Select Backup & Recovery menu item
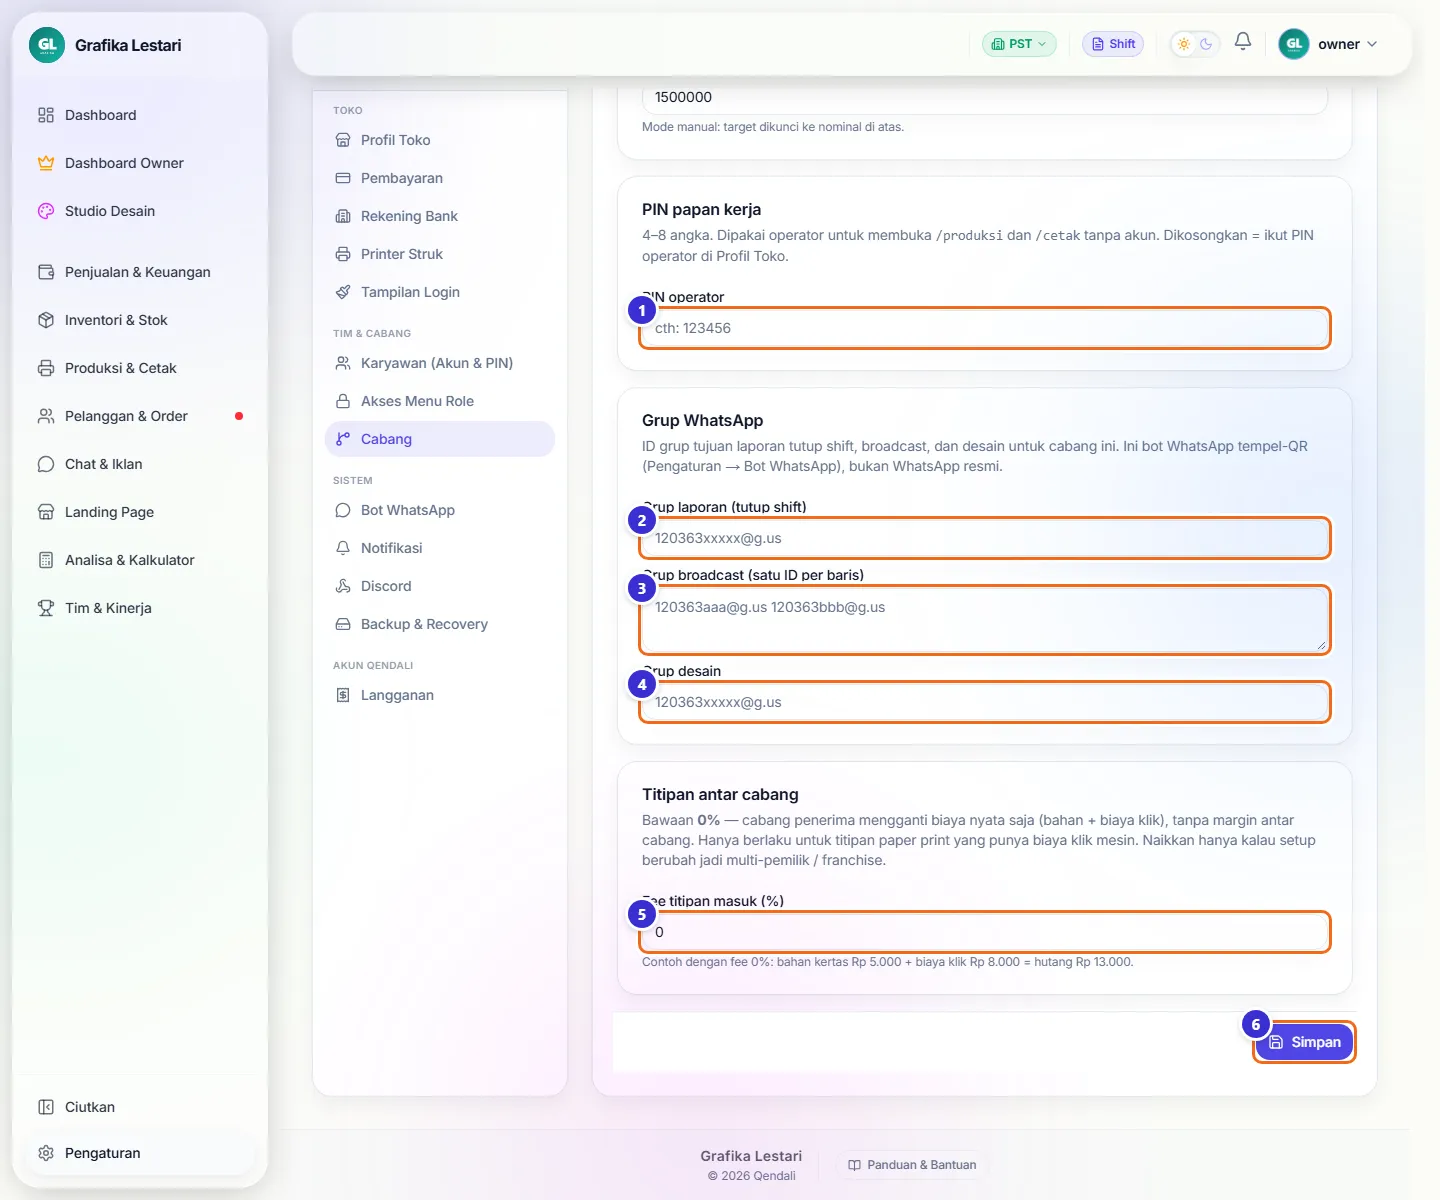This screenshot has height=1200, width=1440. (440, 624)
